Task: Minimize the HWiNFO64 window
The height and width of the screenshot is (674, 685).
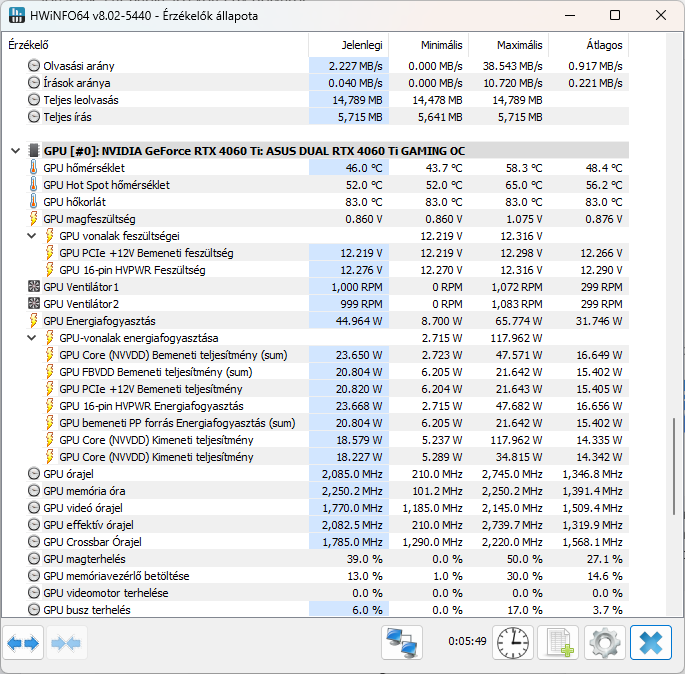Action: click(x=570, y=15)
